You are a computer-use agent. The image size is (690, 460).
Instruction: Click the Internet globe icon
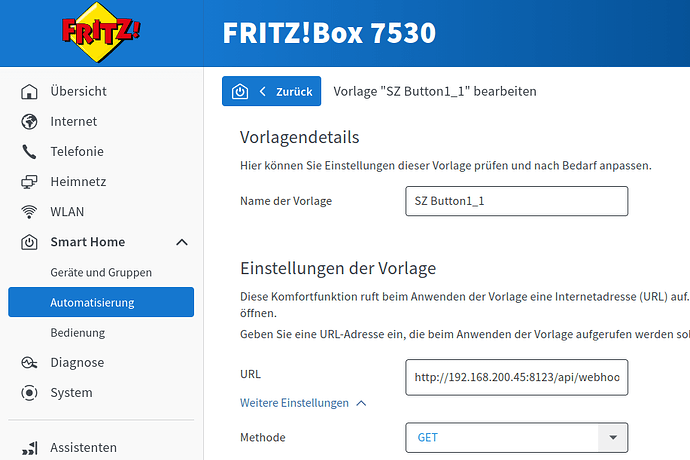(x=29, y=121)
